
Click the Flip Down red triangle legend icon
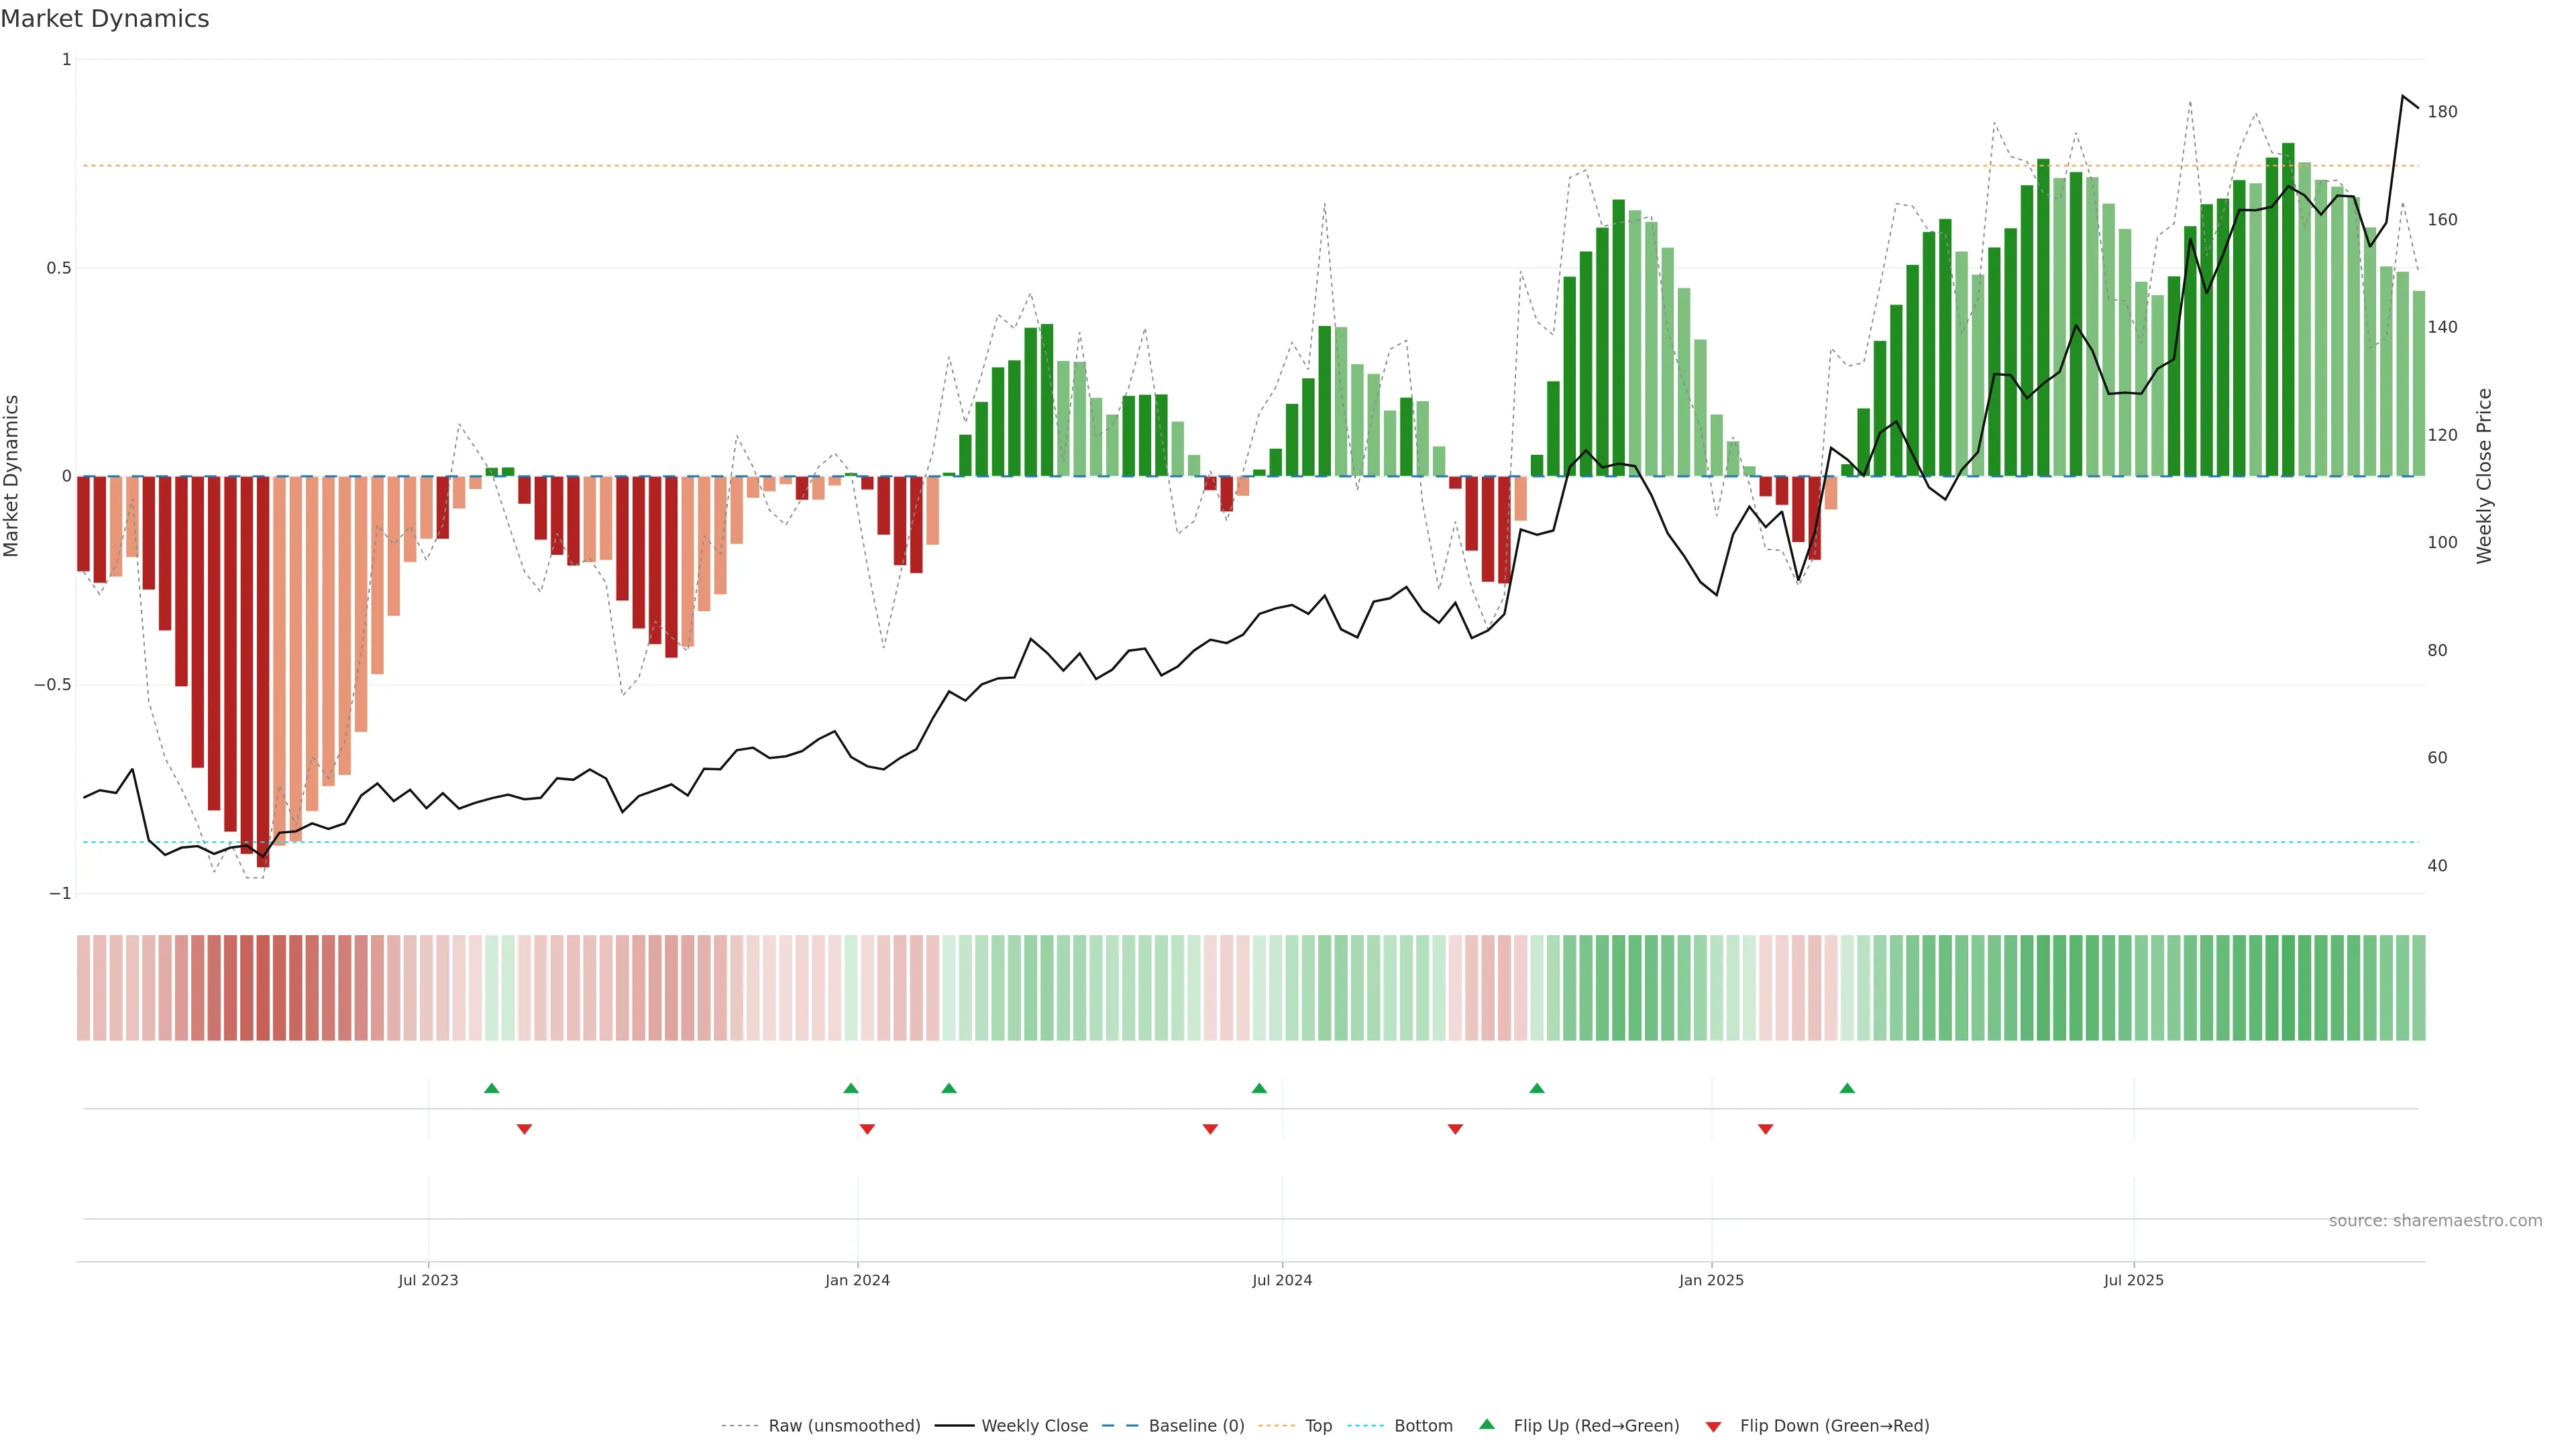pos(1713,1427)
